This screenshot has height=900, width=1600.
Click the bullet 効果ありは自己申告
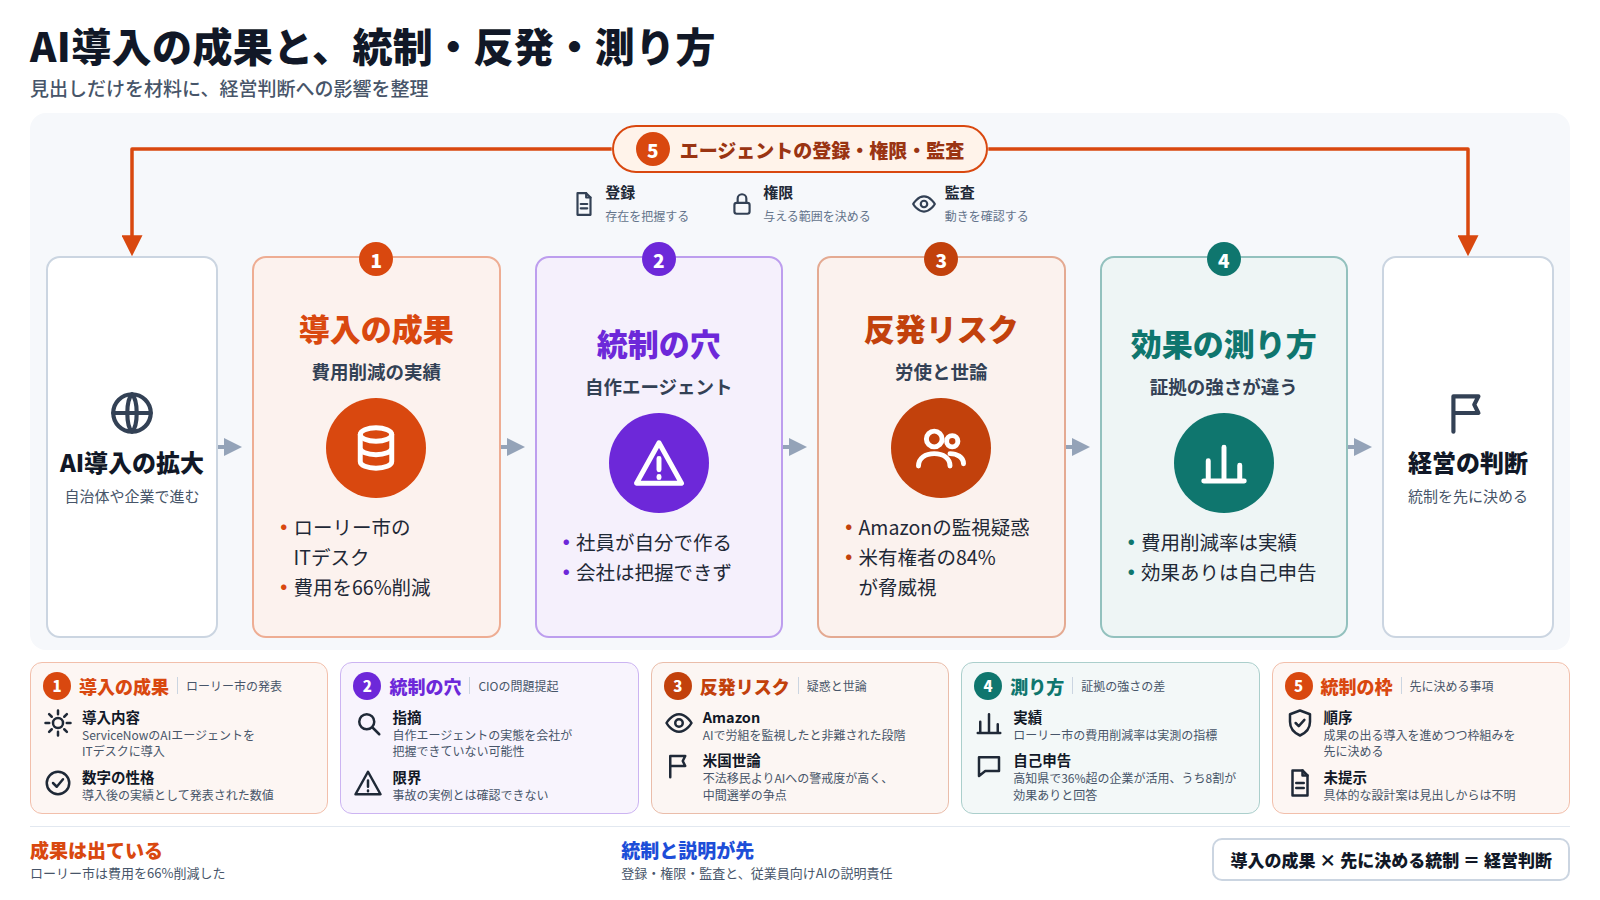click(x=1228, y=573)
